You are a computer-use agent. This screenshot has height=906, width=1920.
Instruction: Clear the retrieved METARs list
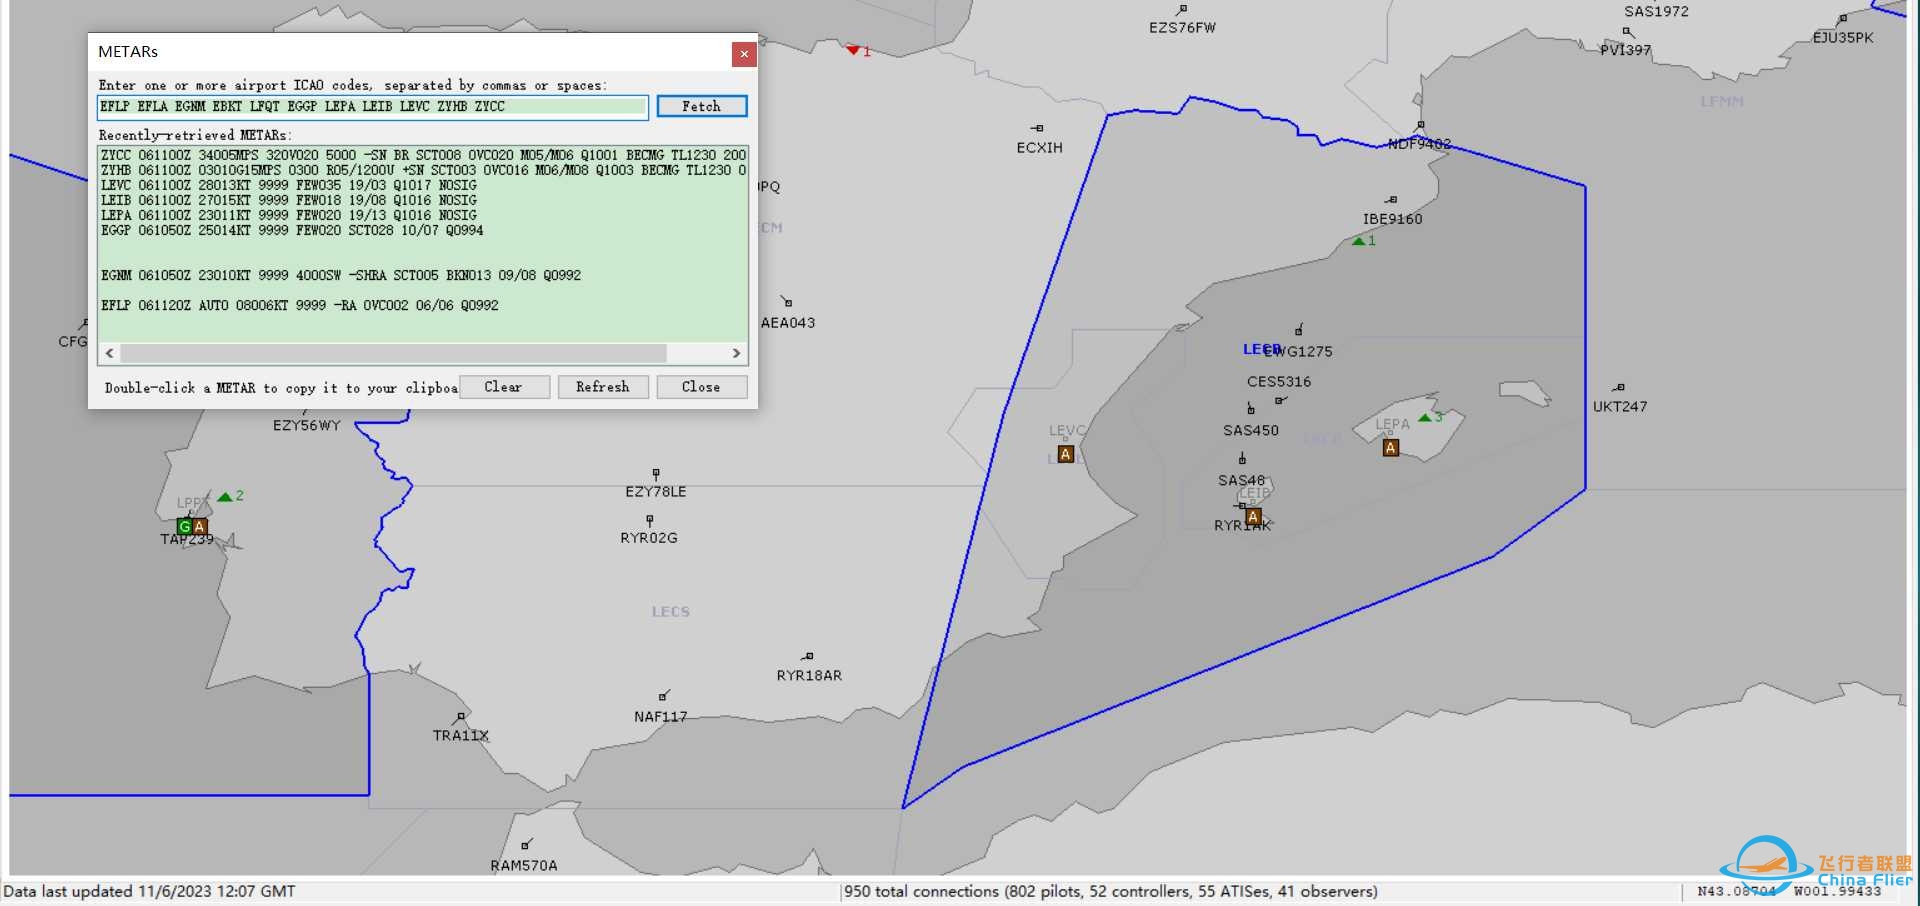click(504, 387)
